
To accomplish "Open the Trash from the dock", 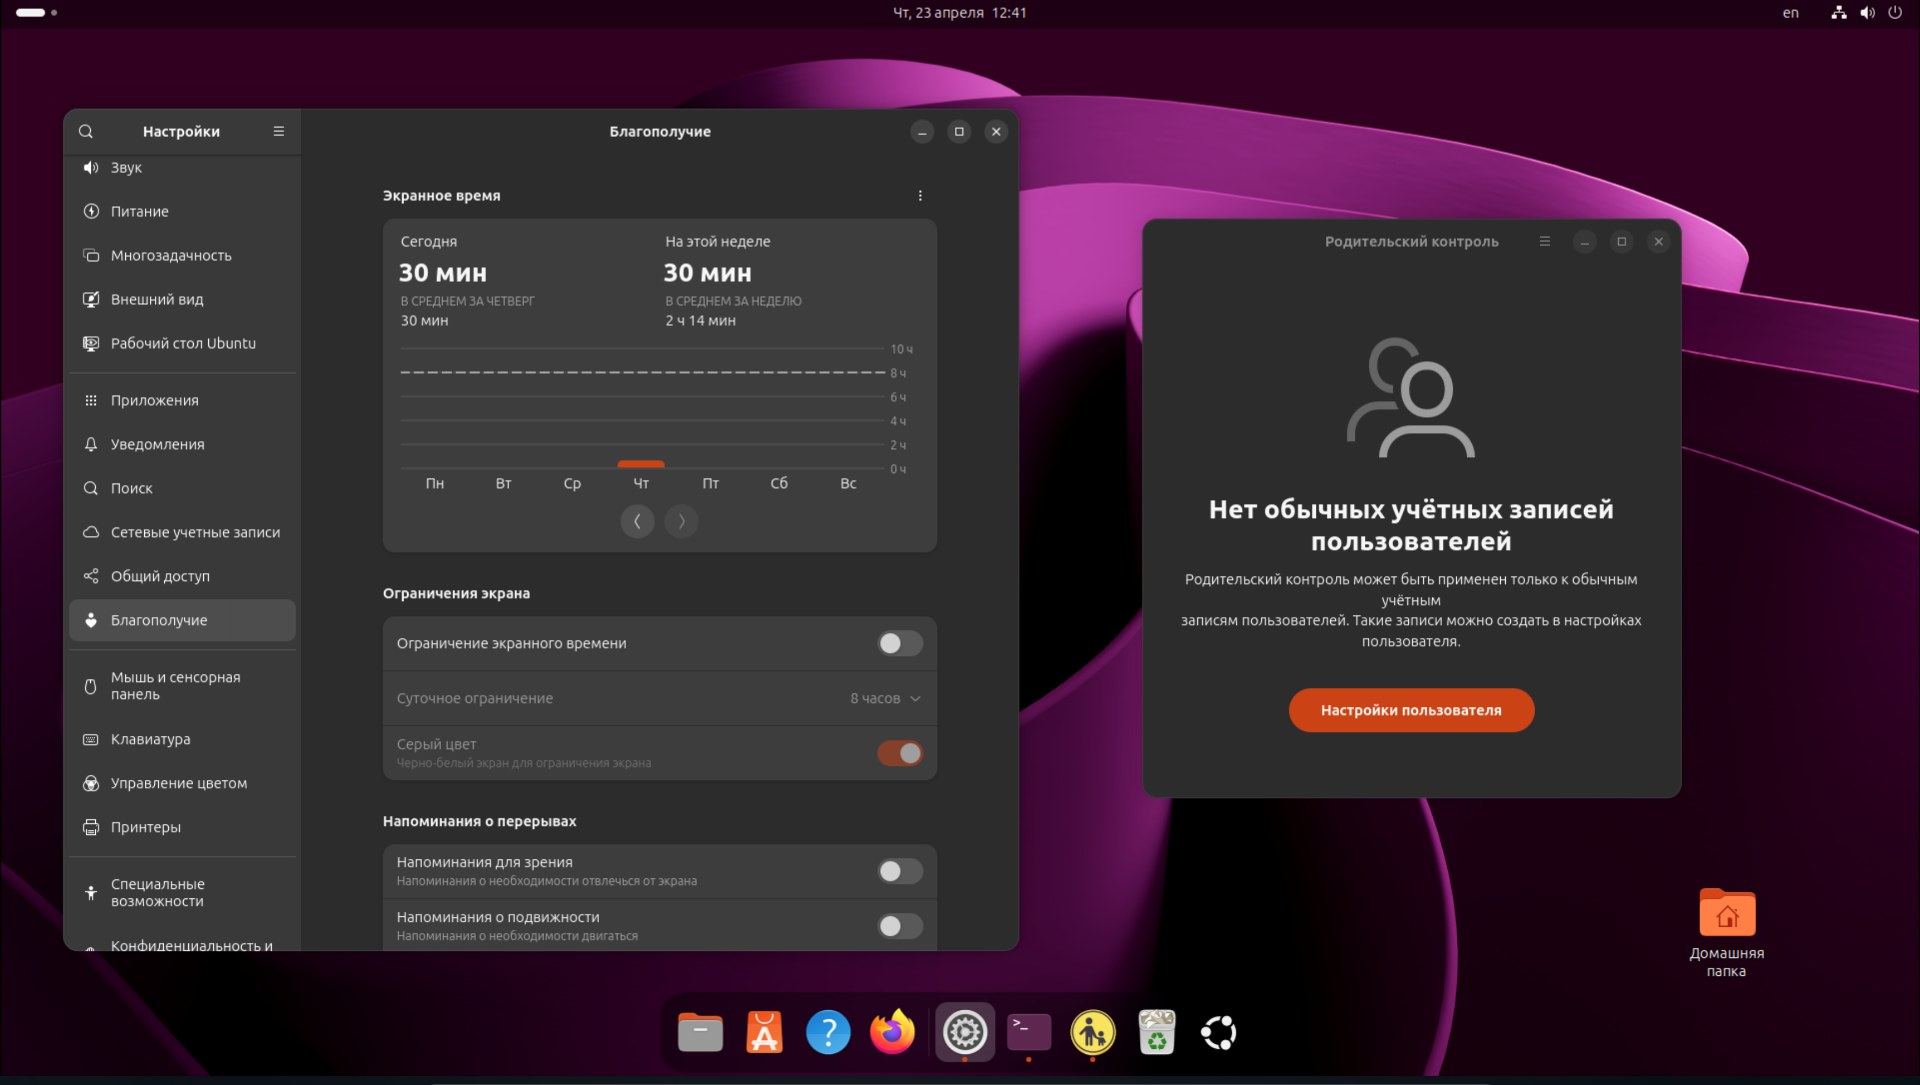I will [x=1156, y=1032].
